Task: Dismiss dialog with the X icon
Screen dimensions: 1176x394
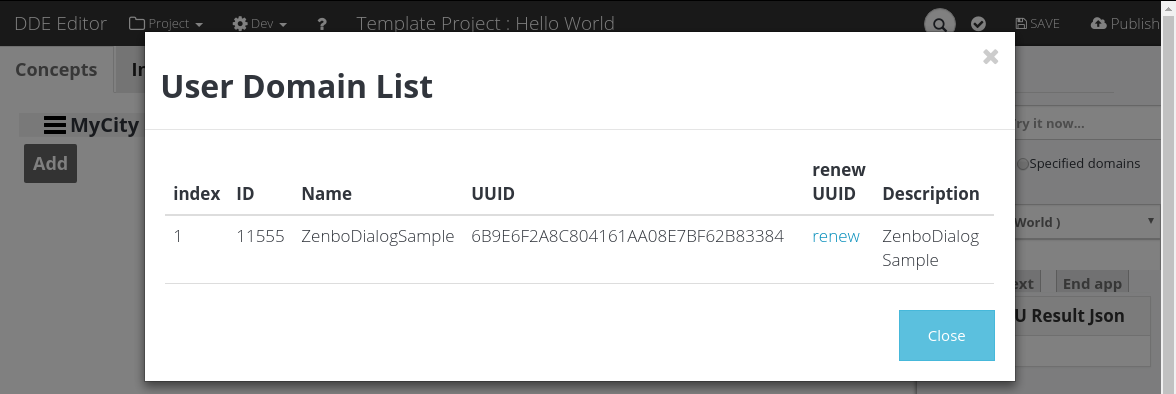Action: click(x=990, y=56)
